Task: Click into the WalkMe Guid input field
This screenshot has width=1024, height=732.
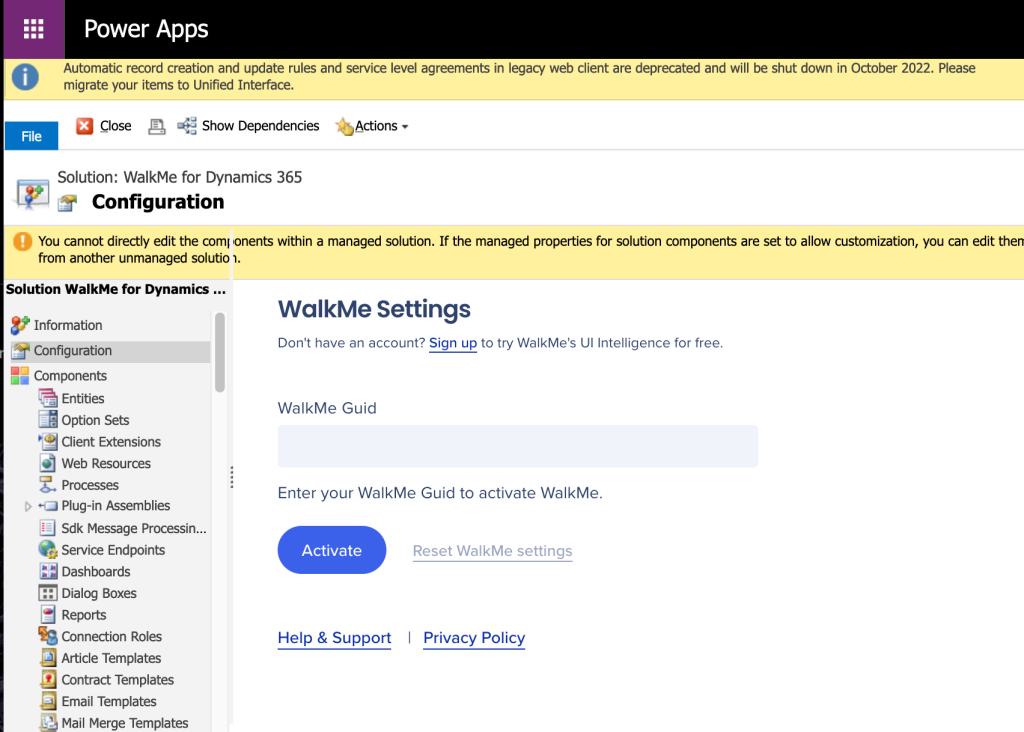Action: tap(517, 446)
